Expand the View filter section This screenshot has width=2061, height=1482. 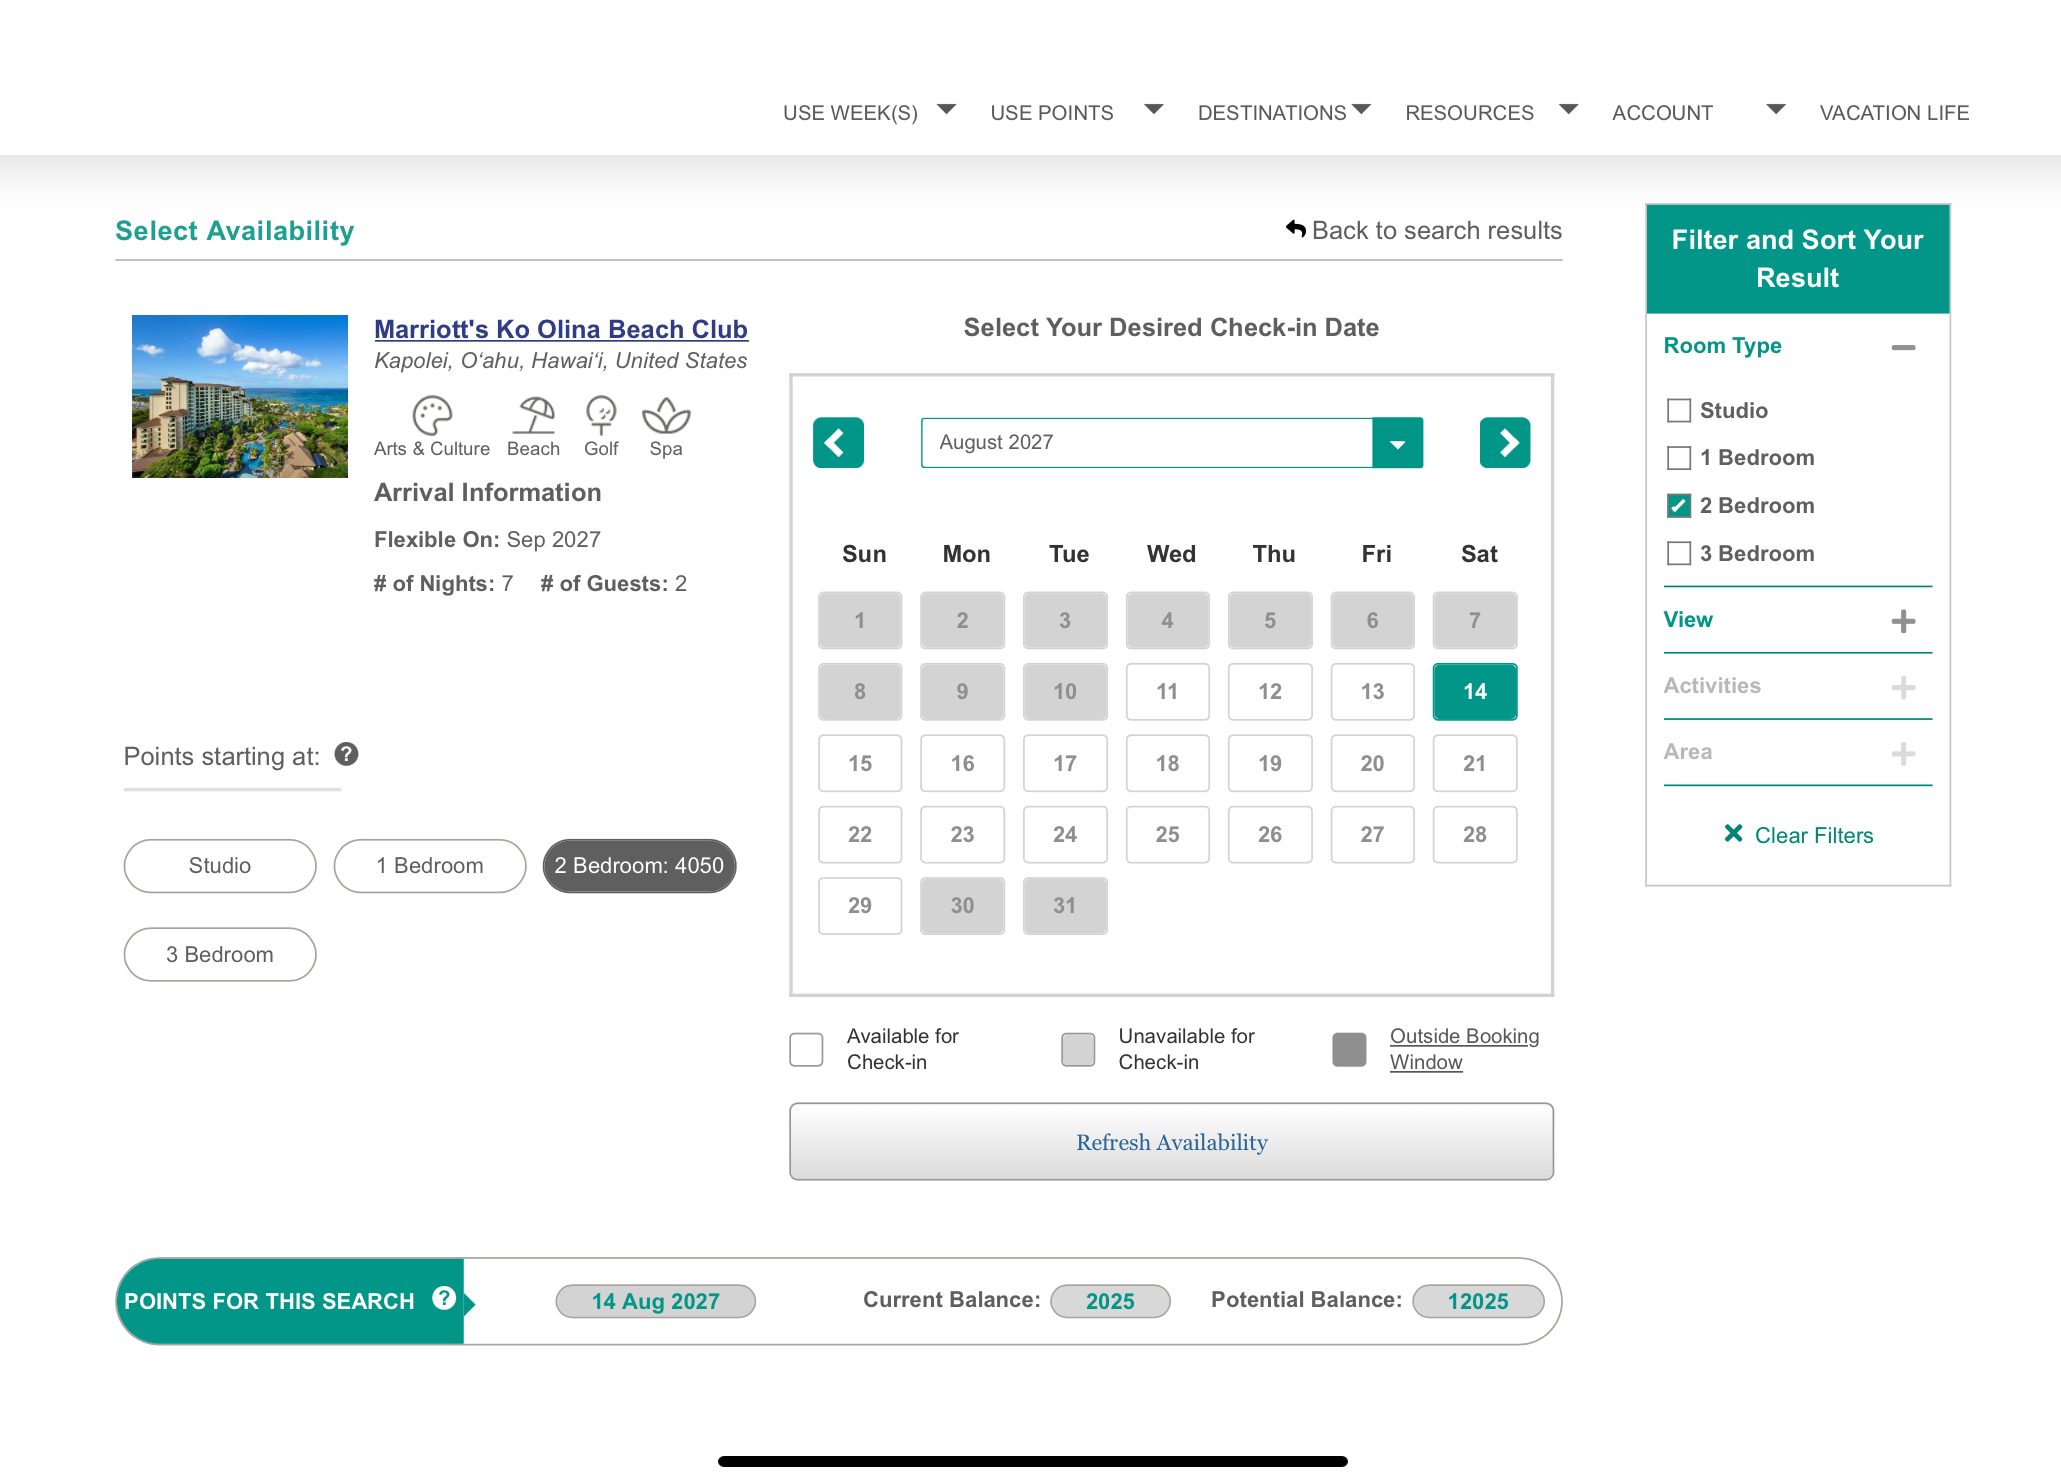tap(1903, 621)
